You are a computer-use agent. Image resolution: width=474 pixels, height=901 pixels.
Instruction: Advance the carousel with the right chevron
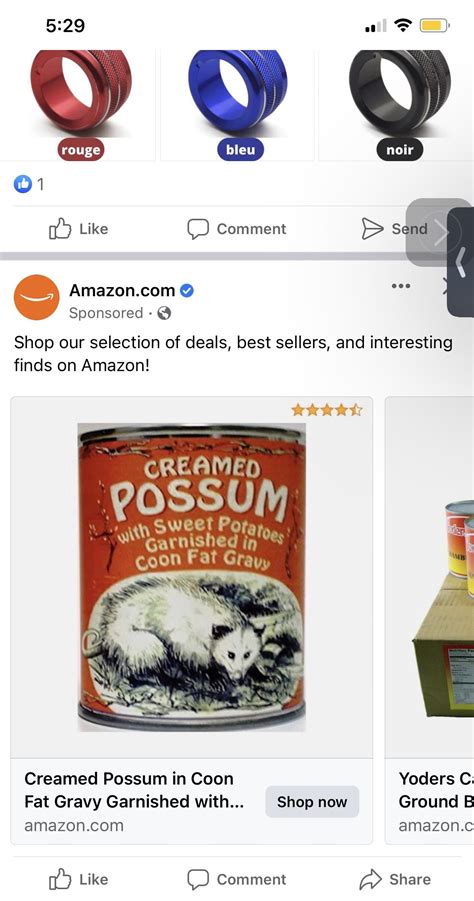tap(439, 233)
